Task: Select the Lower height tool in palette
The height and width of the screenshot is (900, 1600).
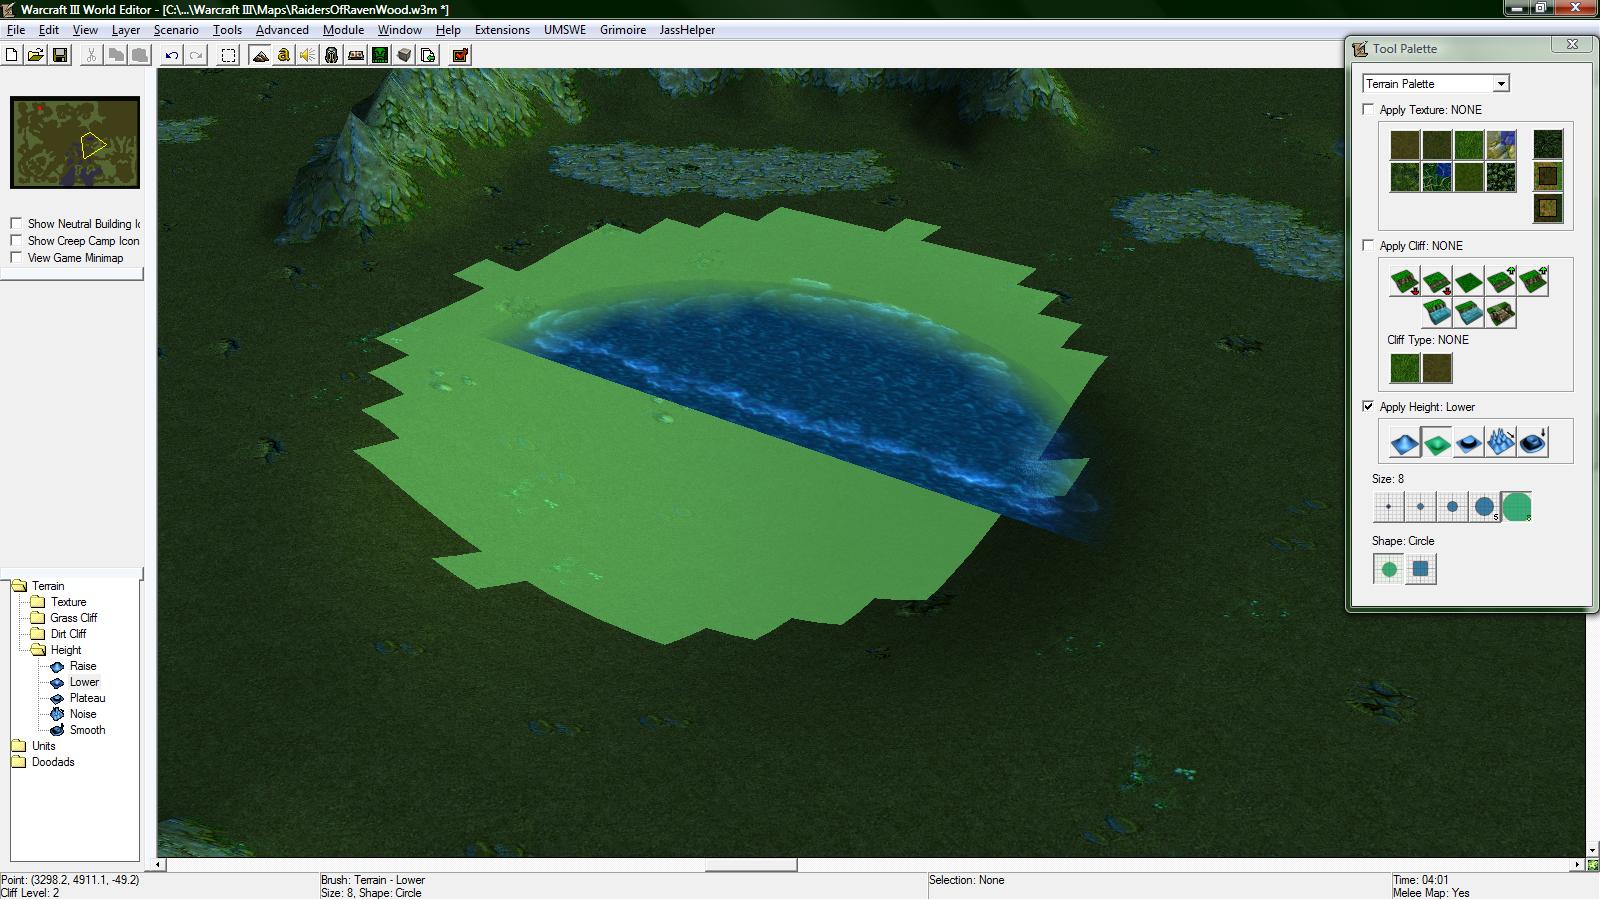Action: point(1436,442)
